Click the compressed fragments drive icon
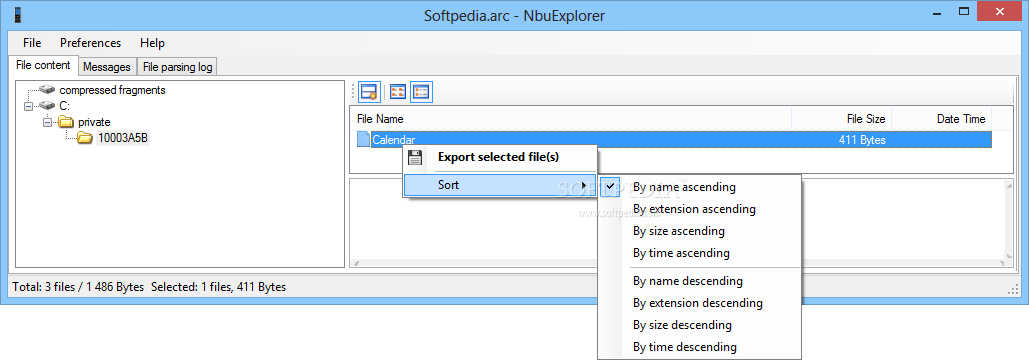 tap(47, 90)
